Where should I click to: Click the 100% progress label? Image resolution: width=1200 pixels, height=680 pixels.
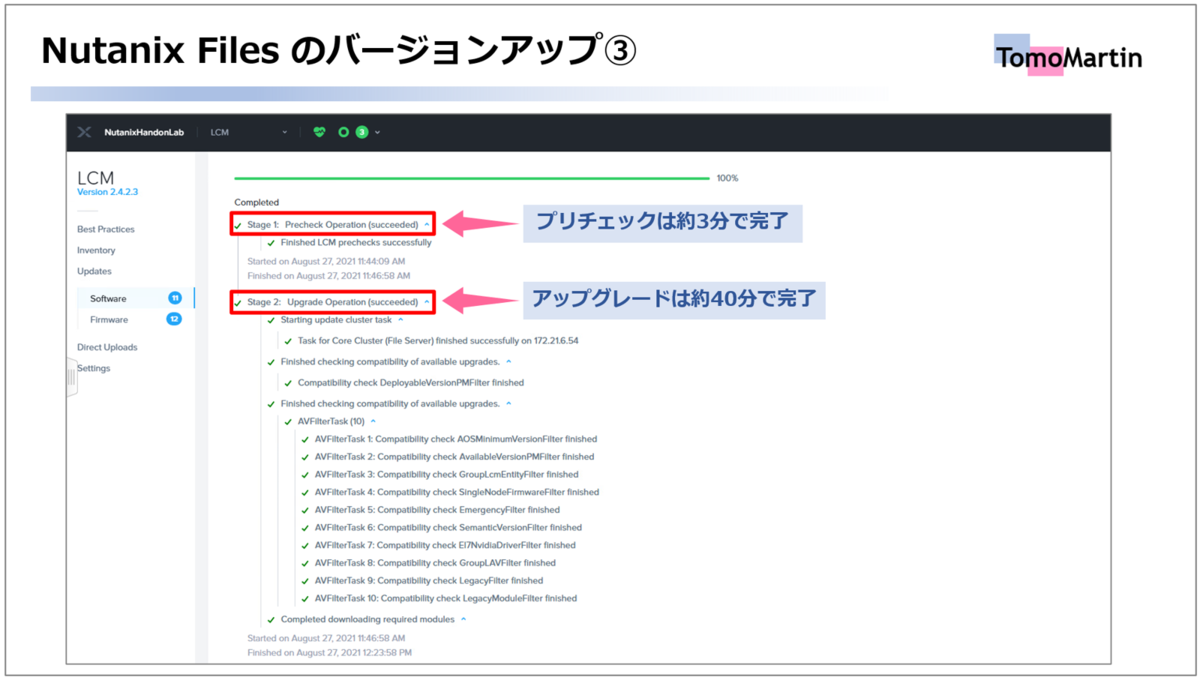727,178
